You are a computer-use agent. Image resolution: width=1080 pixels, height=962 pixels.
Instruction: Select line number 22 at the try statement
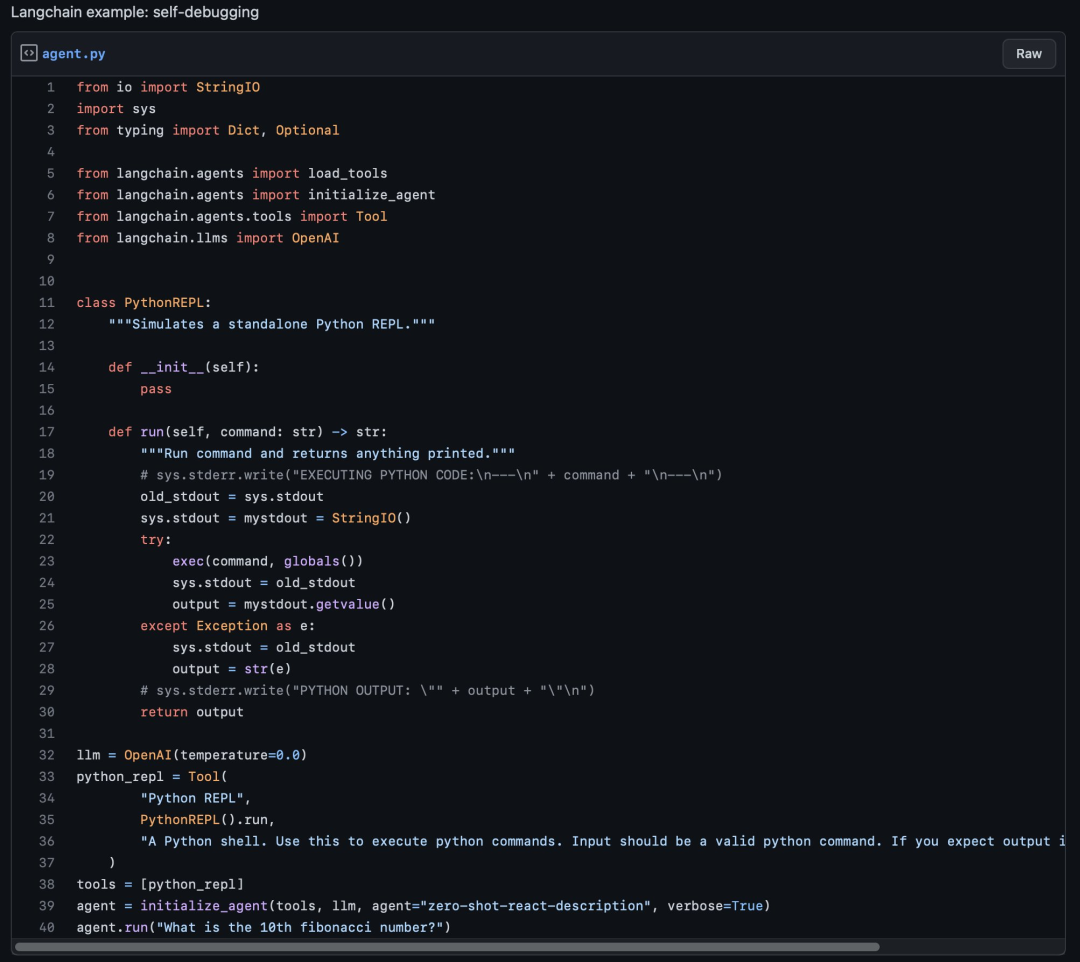[x=47, y=540]
